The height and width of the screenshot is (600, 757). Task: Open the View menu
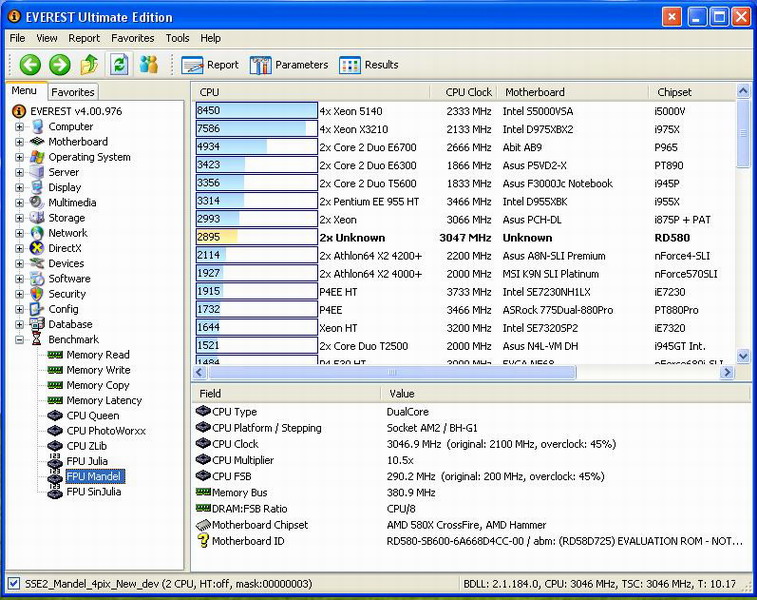pyautogui.click(x=47, y=38)
